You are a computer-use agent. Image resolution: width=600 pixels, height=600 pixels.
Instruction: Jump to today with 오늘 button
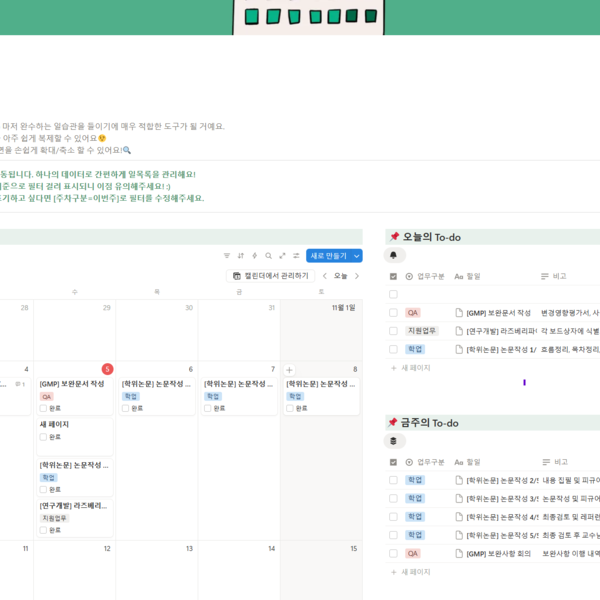pyautogui.click(x=341, y=276)
